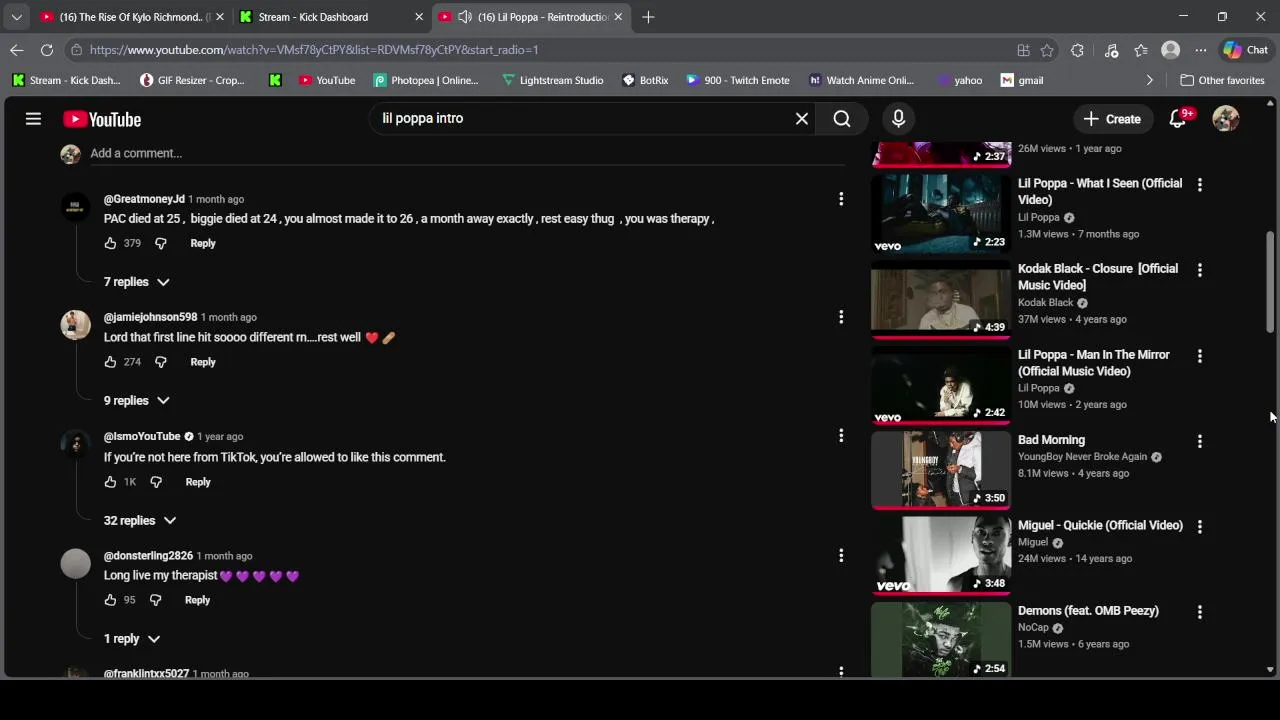Open options menu for @IsmoYouTube comment
This screenshot has width=1280, height=720.
pos(841,436)
